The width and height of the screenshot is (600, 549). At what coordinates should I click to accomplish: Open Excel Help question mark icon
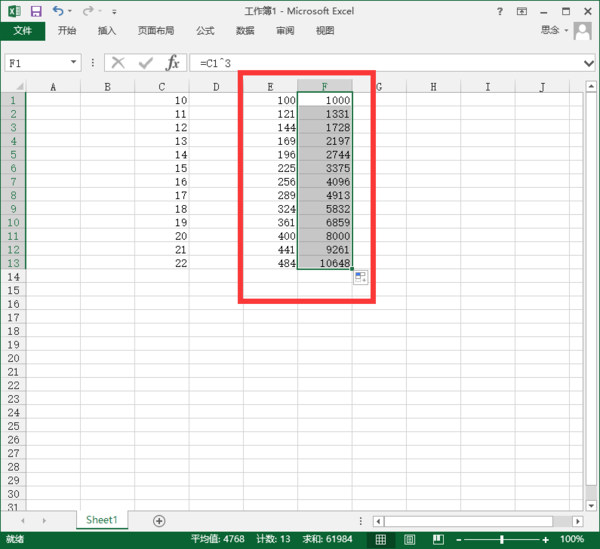tap(499, 11)
